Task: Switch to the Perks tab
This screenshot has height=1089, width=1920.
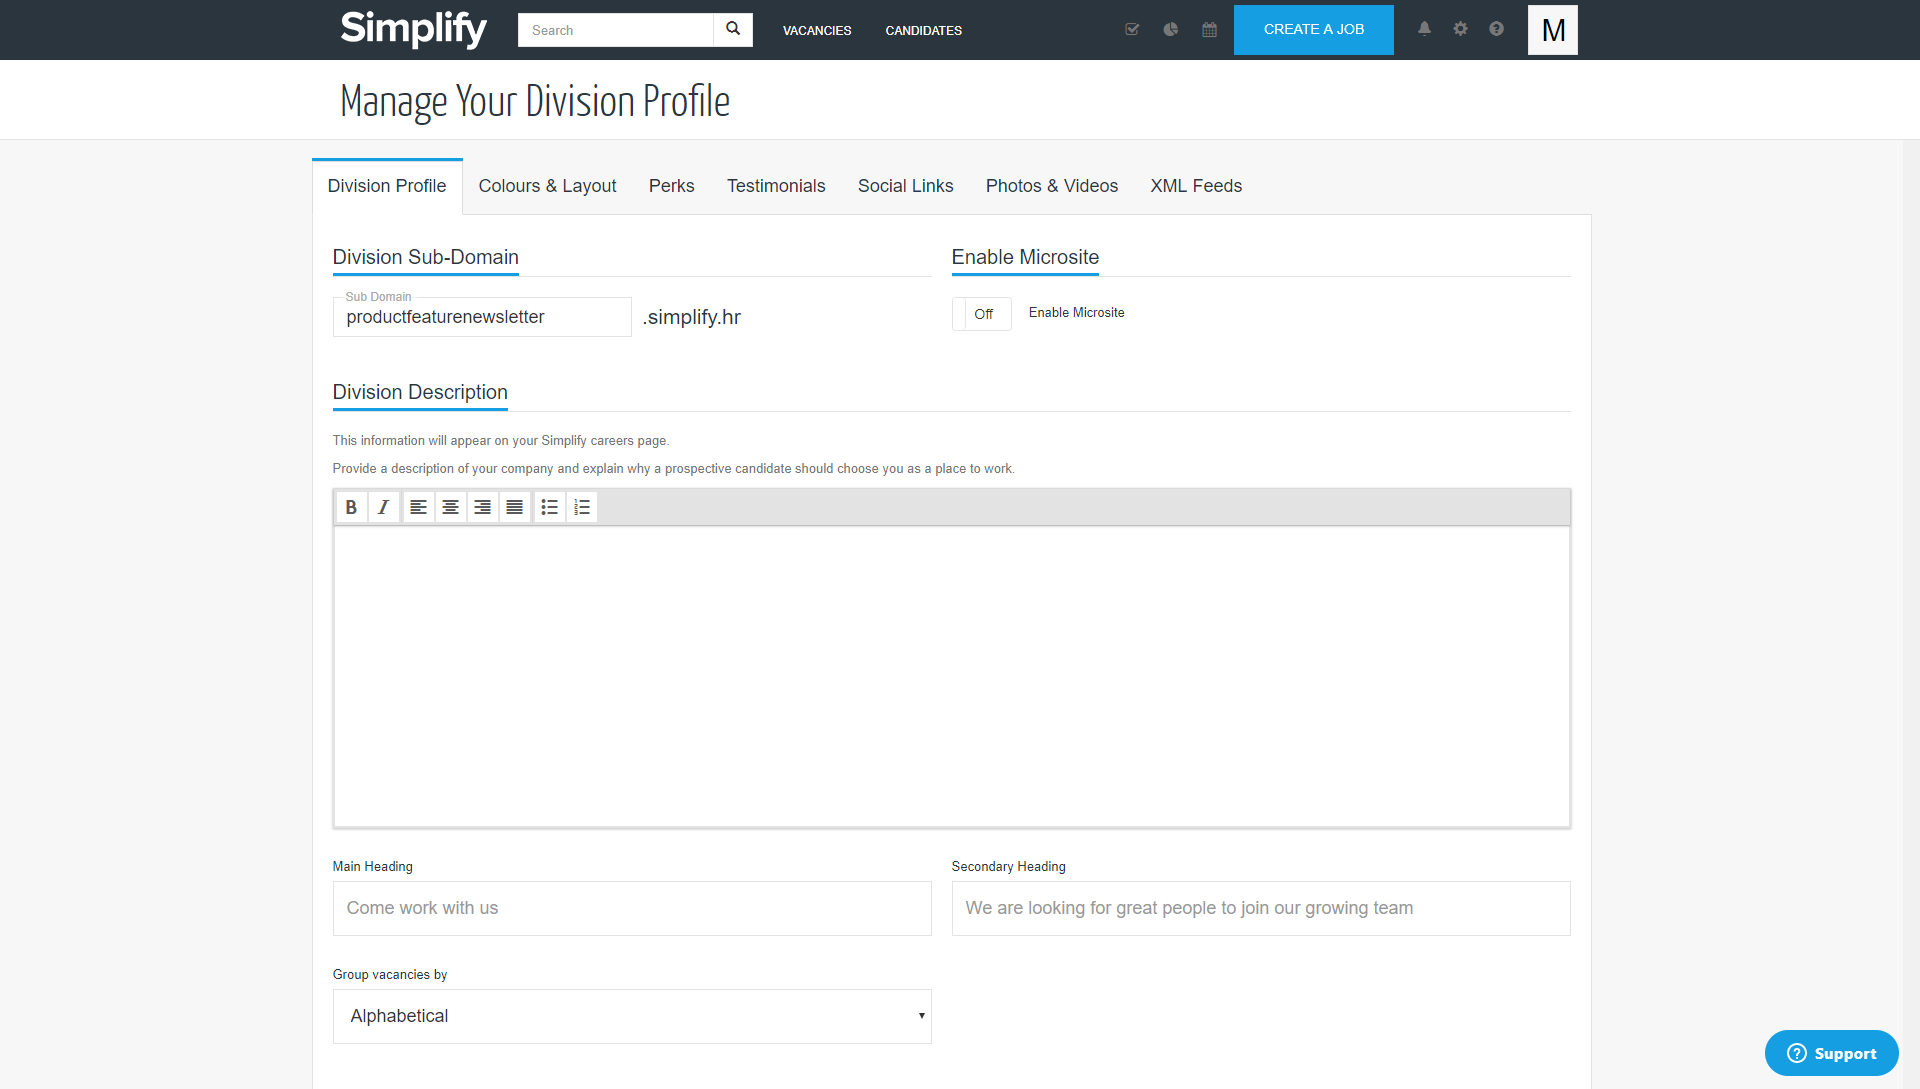Action: tap(671, 186)
